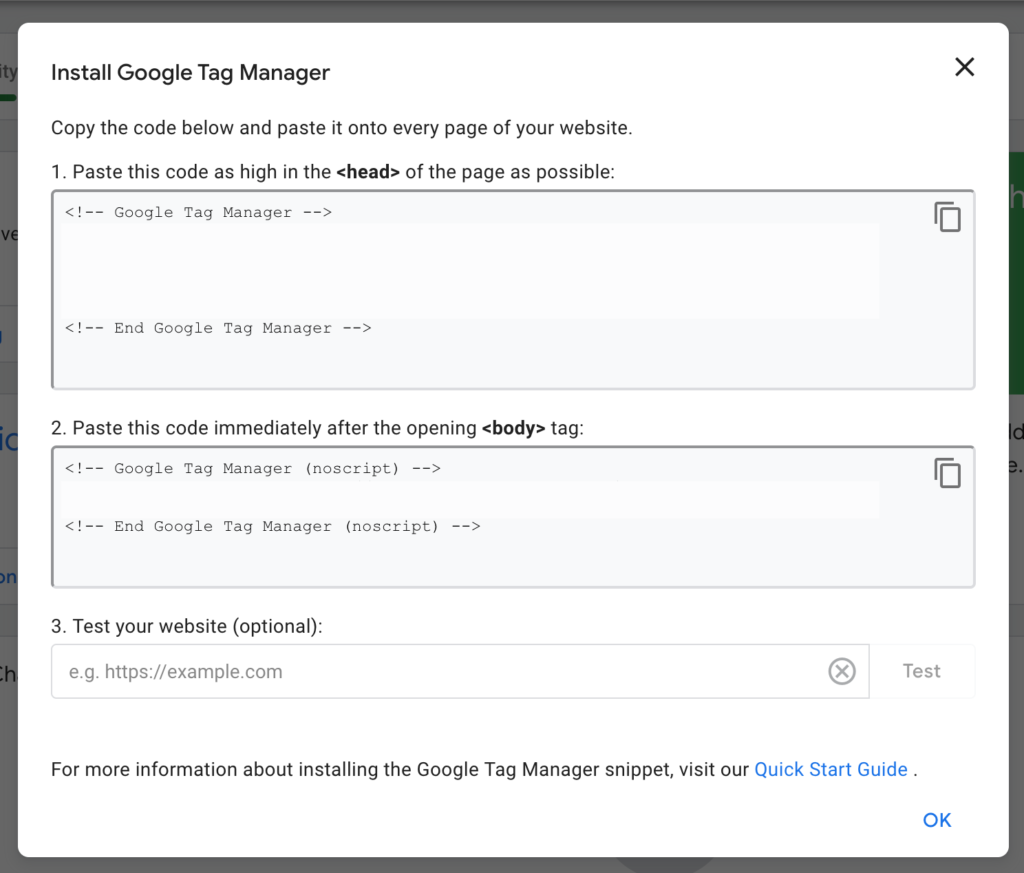
Task: Click the Install Google Tag Manager title
Action: [190, 72]
